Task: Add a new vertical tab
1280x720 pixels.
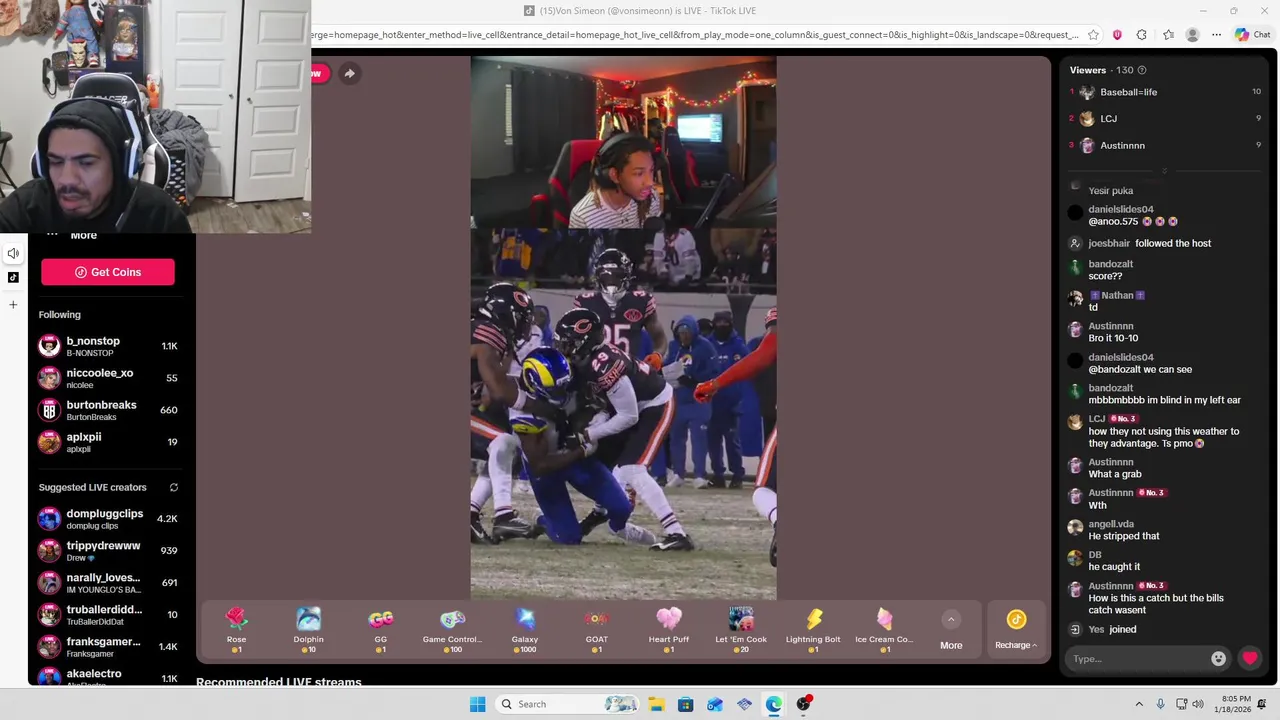Action: coord(13,305)
